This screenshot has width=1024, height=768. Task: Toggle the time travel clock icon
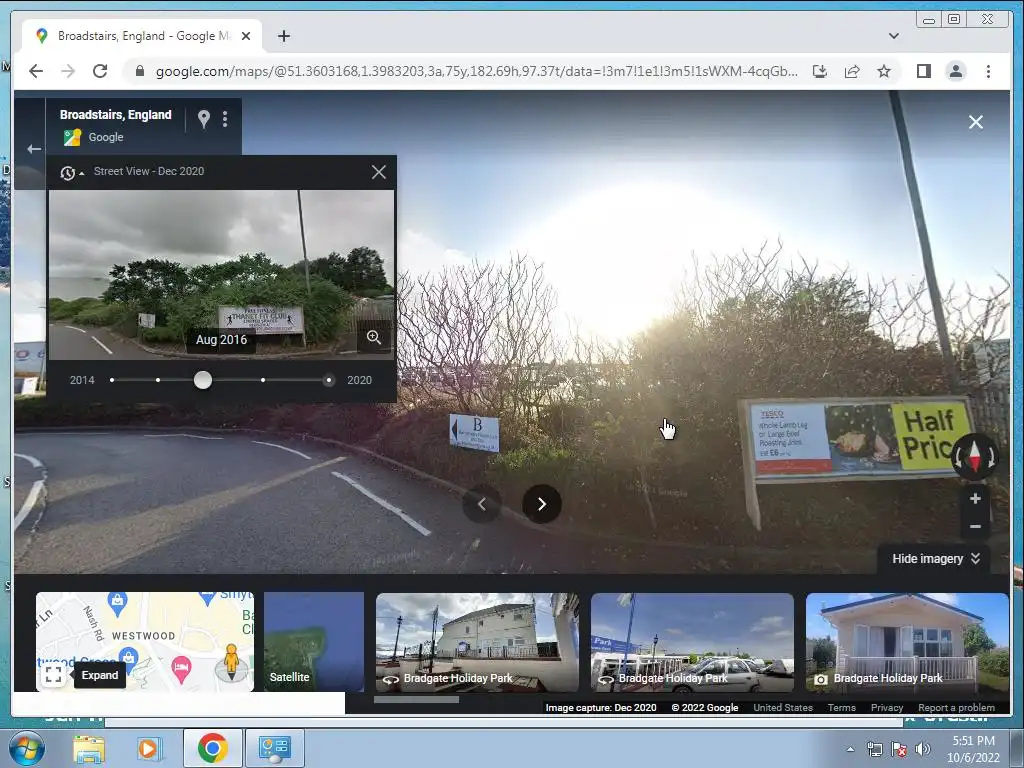pos(71,172)
